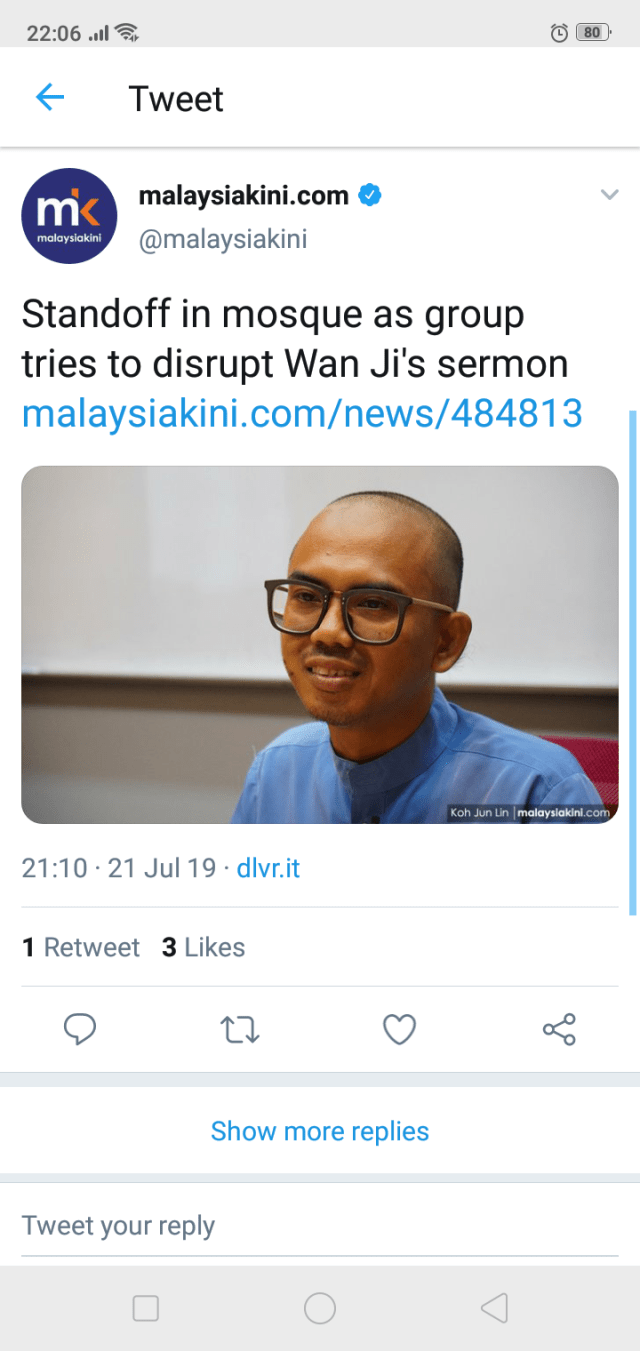Tap Android recent apps square button
Viewport: 640px width, 1351px height.
tap(146, 1308)
